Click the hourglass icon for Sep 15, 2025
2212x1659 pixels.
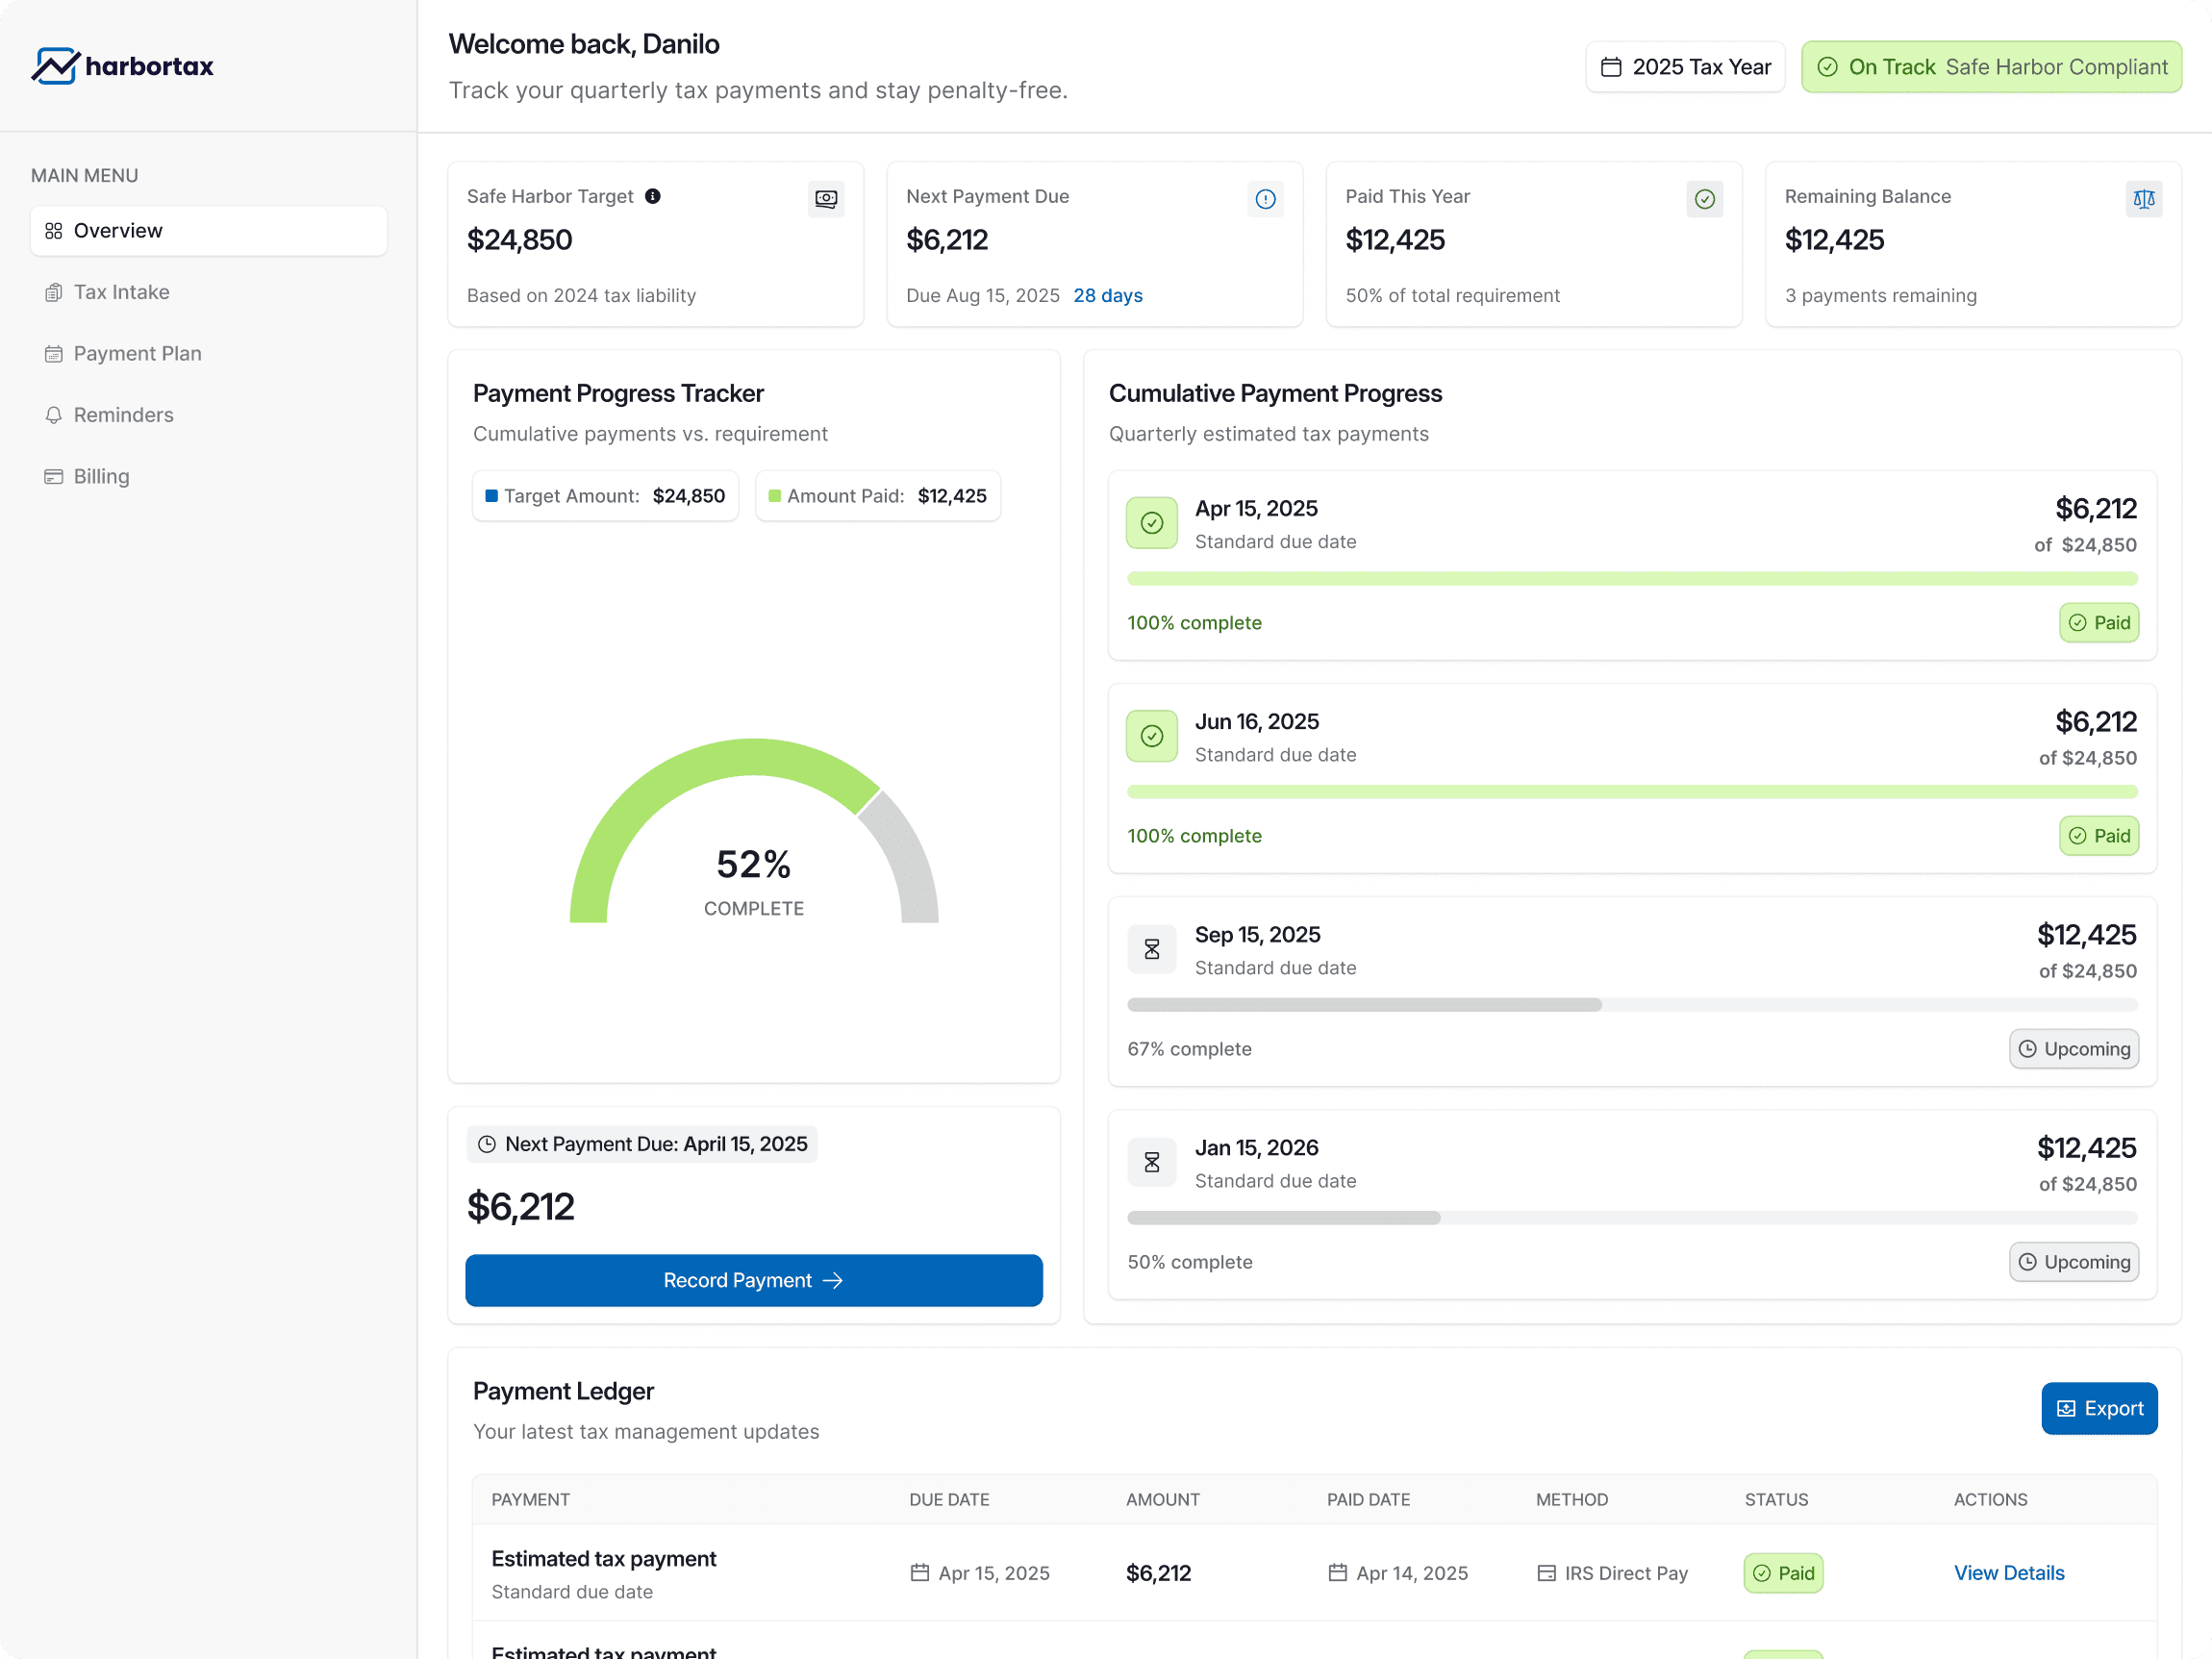[1151, 949]
